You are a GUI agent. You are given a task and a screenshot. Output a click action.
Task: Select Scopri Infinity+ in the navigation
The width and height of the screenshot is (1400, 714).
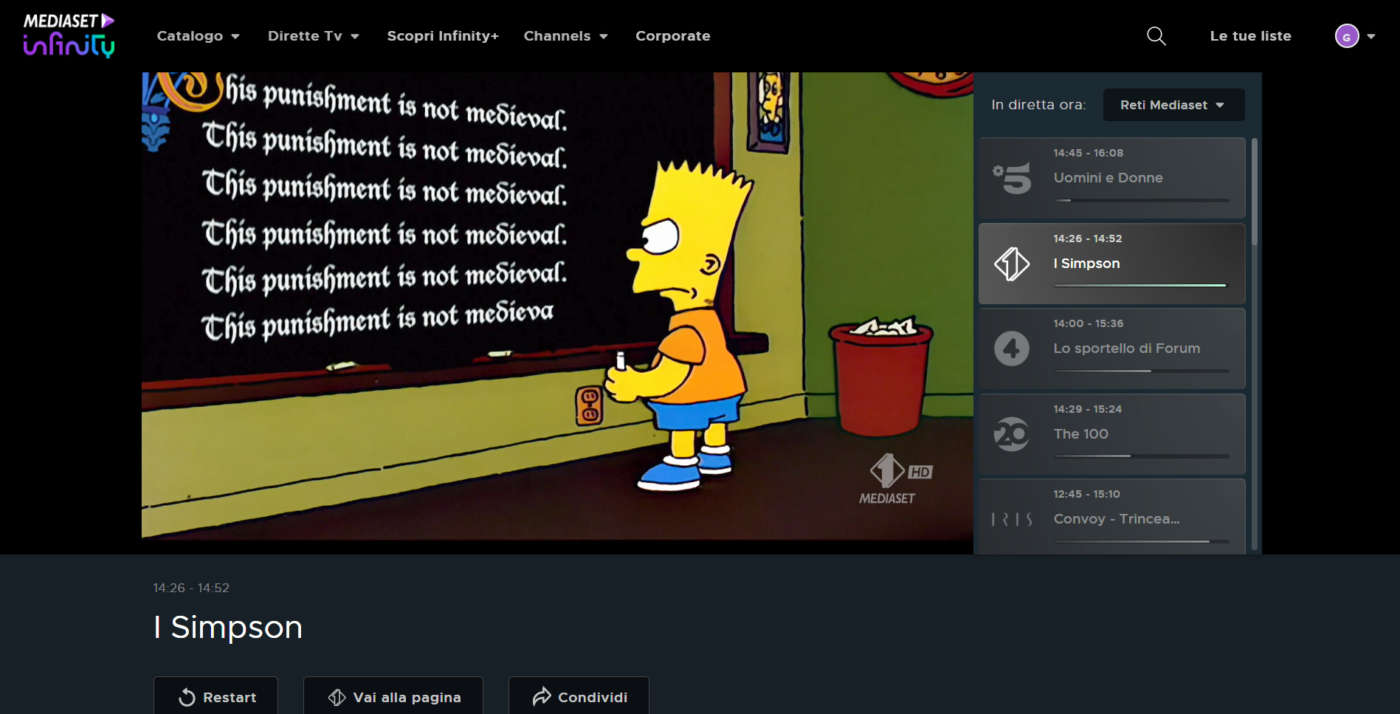coord(442,35)
